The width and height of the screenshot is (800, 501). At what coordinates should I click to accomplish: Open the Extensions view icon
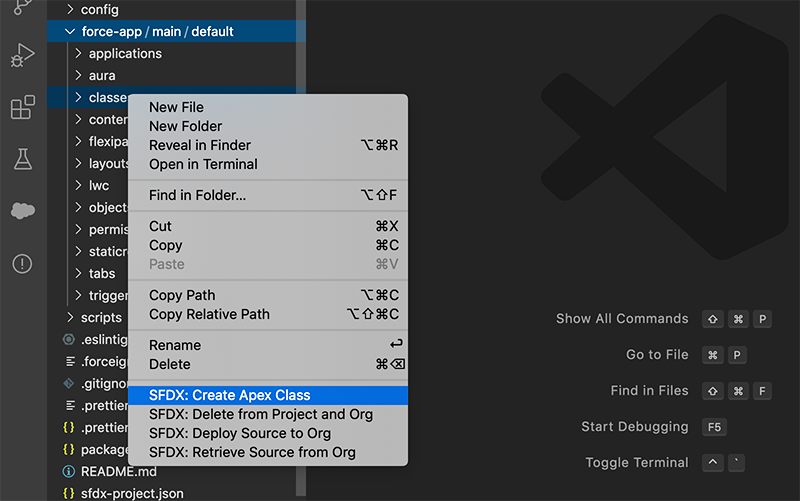click(x=22, y=107)
